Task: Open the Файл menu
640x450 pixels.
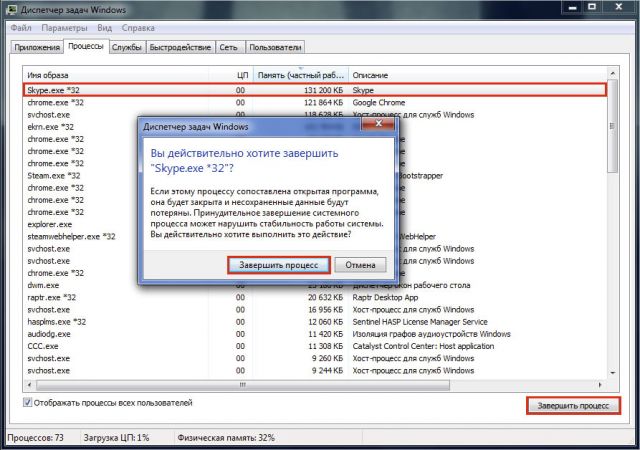Action: pos(21,28)
